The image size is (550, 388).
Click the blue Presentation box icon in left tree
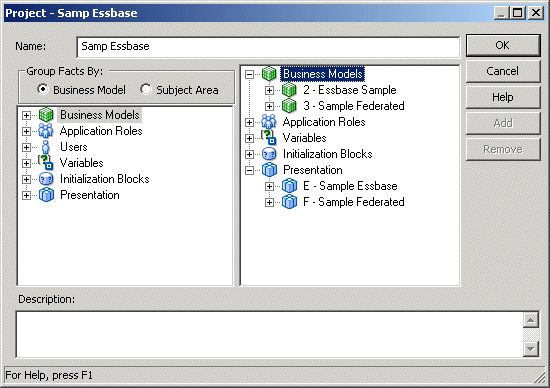(46, 195)
